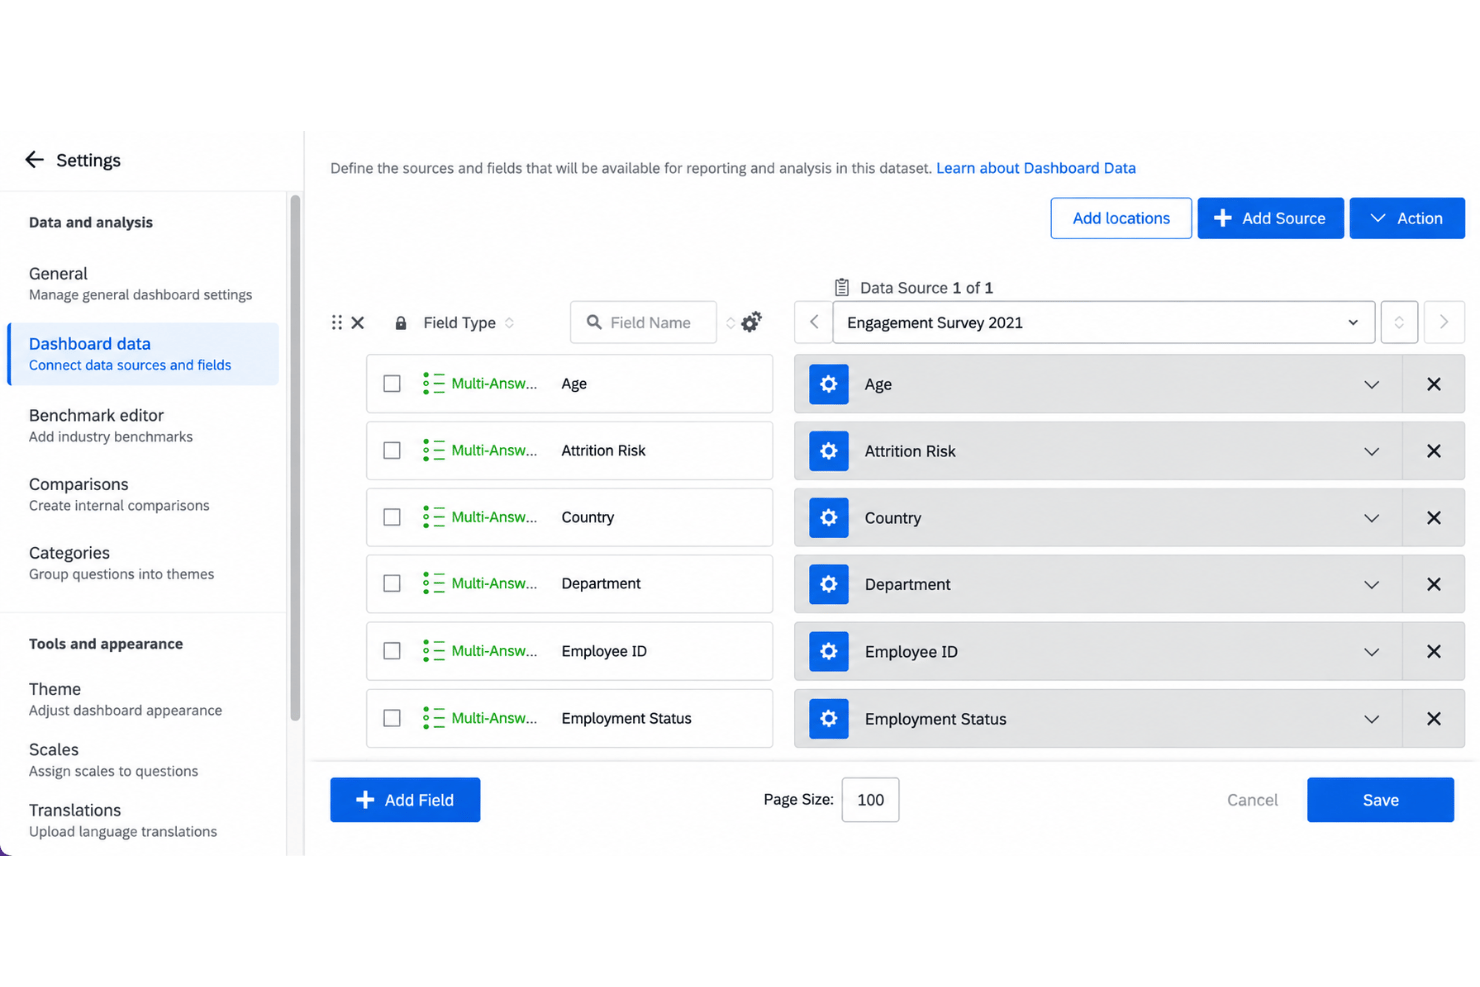
Task: Expand the Employment Status source dropdown
Action: tap(1371, 720)
